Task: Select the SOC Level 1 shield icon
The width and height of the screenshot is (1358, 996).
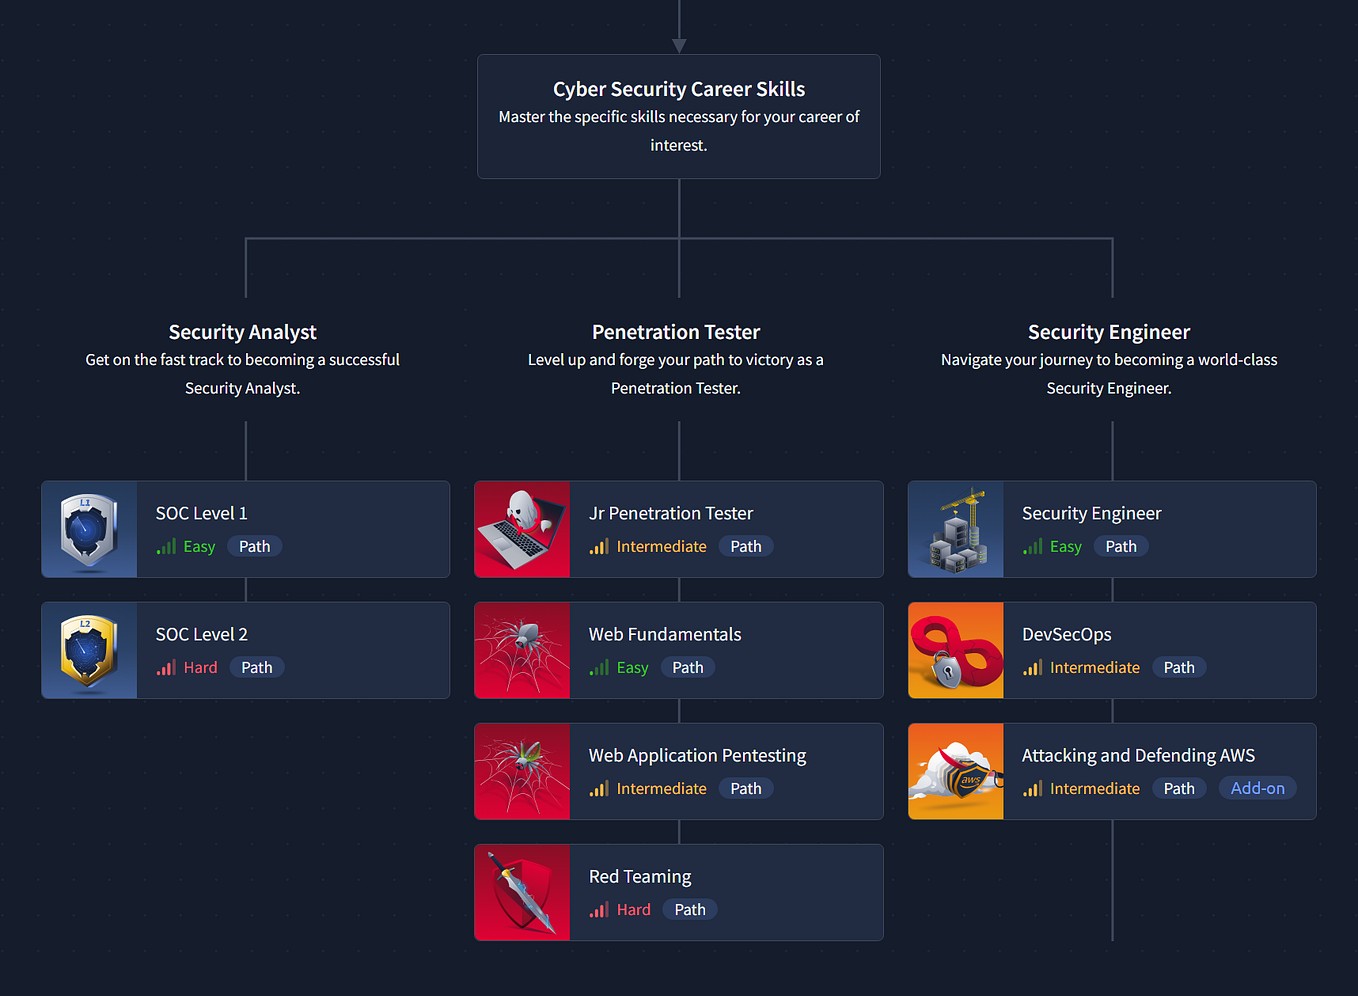Action: point(88,529)
